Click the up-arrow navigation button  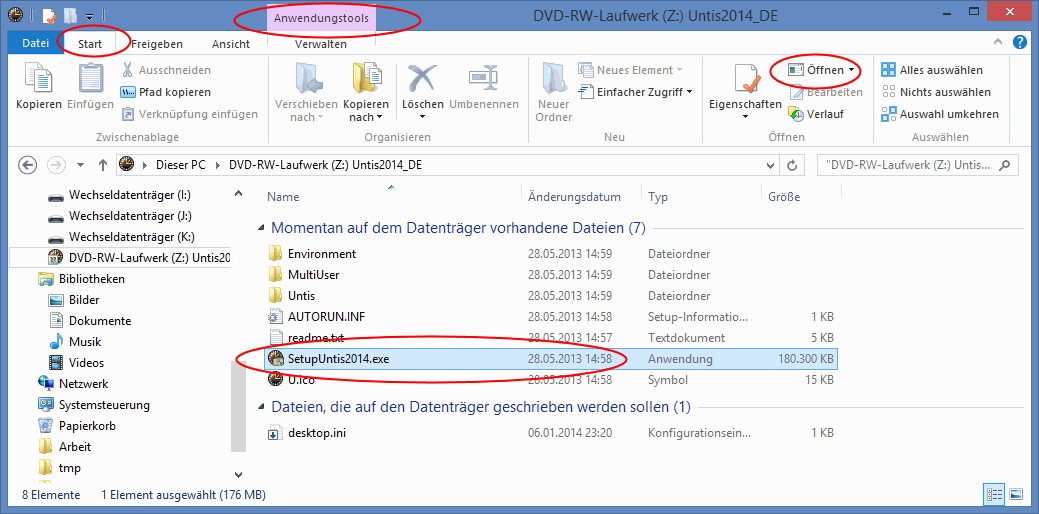pos(103,165)
